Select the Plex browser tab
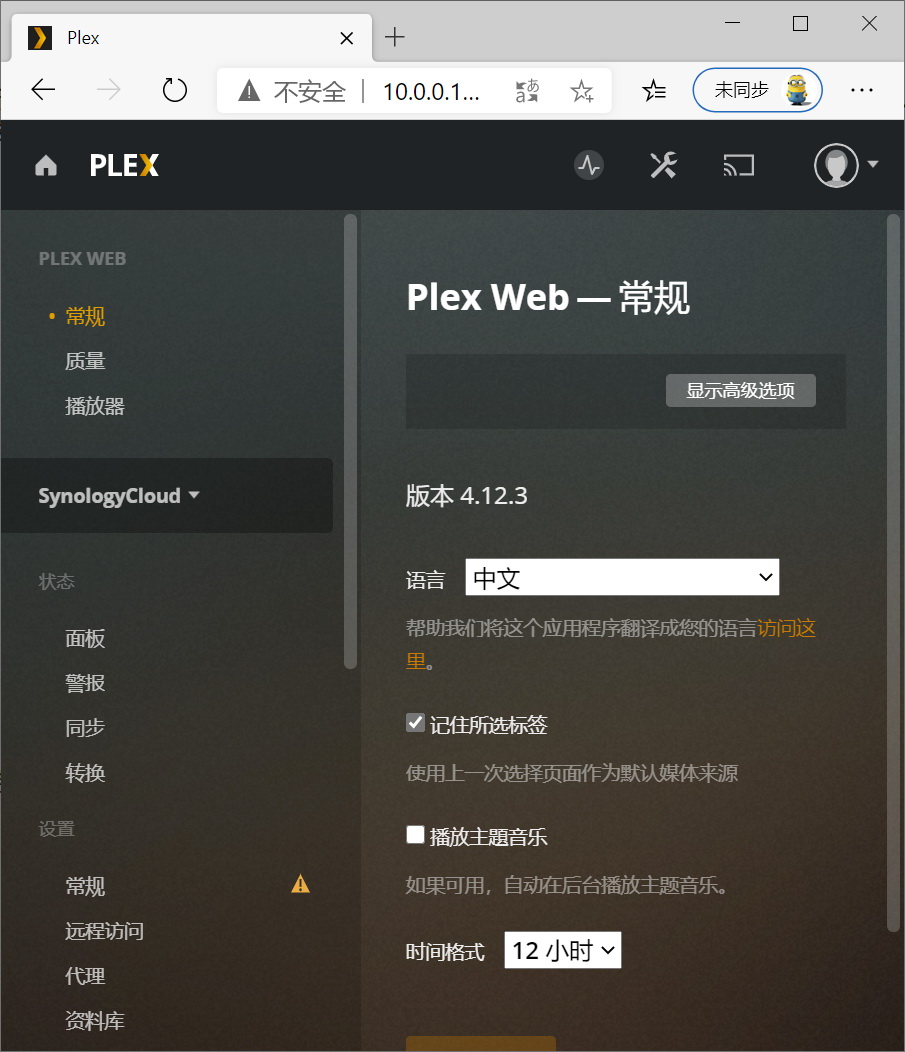 coord(192,38)
